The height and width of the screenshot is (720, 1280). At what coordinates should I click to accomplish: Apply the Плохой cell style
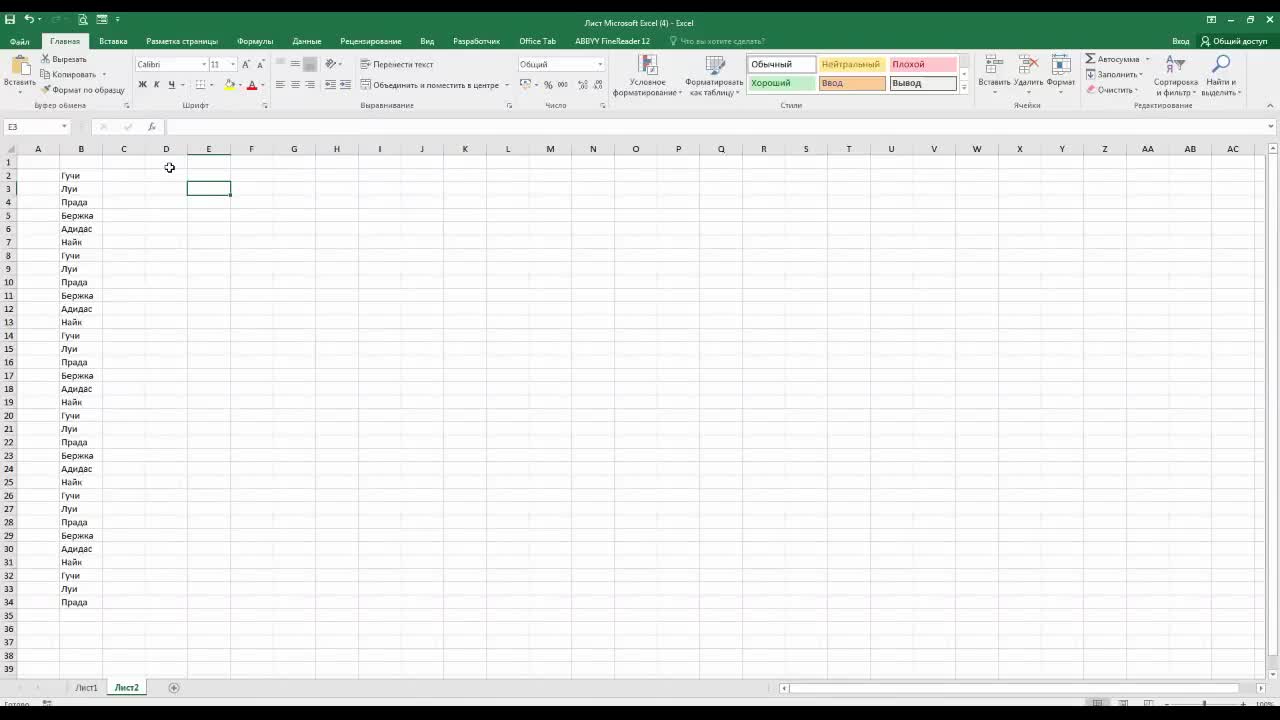pyautogui.click(x=922, y=64)
